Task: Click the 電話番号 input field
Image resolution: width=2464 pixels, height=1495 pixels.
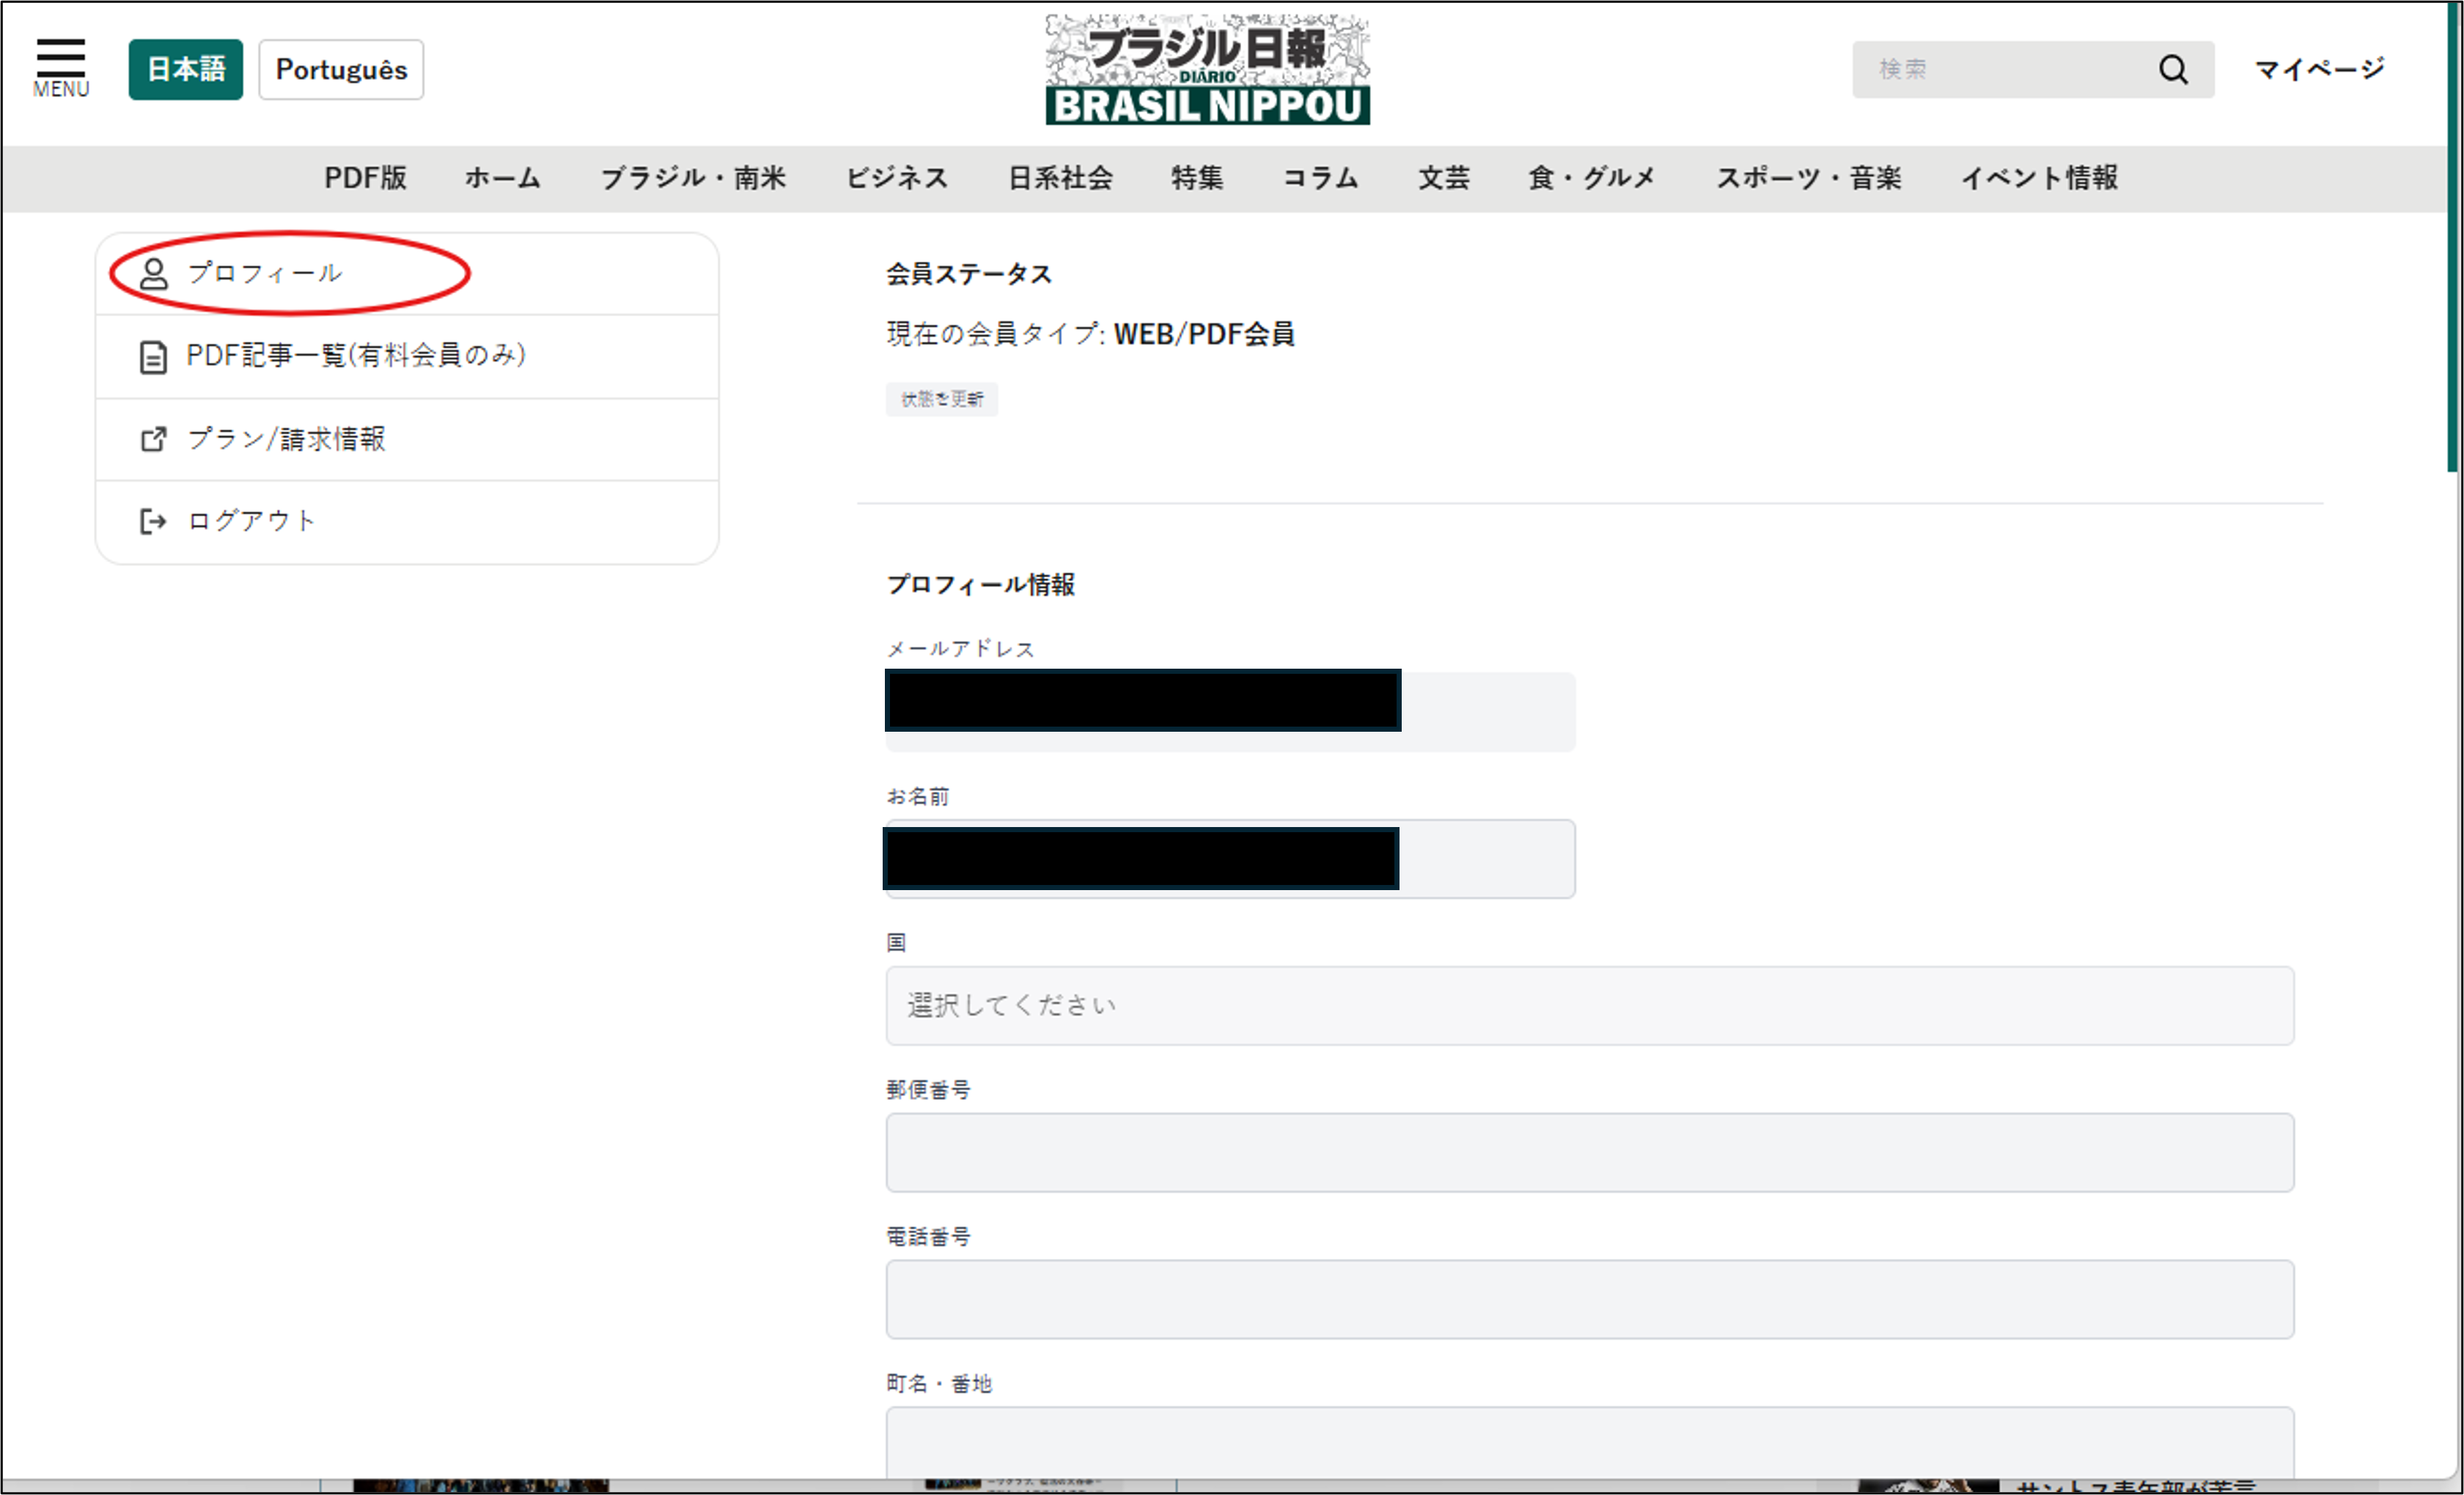Action: (1589, 1299)
